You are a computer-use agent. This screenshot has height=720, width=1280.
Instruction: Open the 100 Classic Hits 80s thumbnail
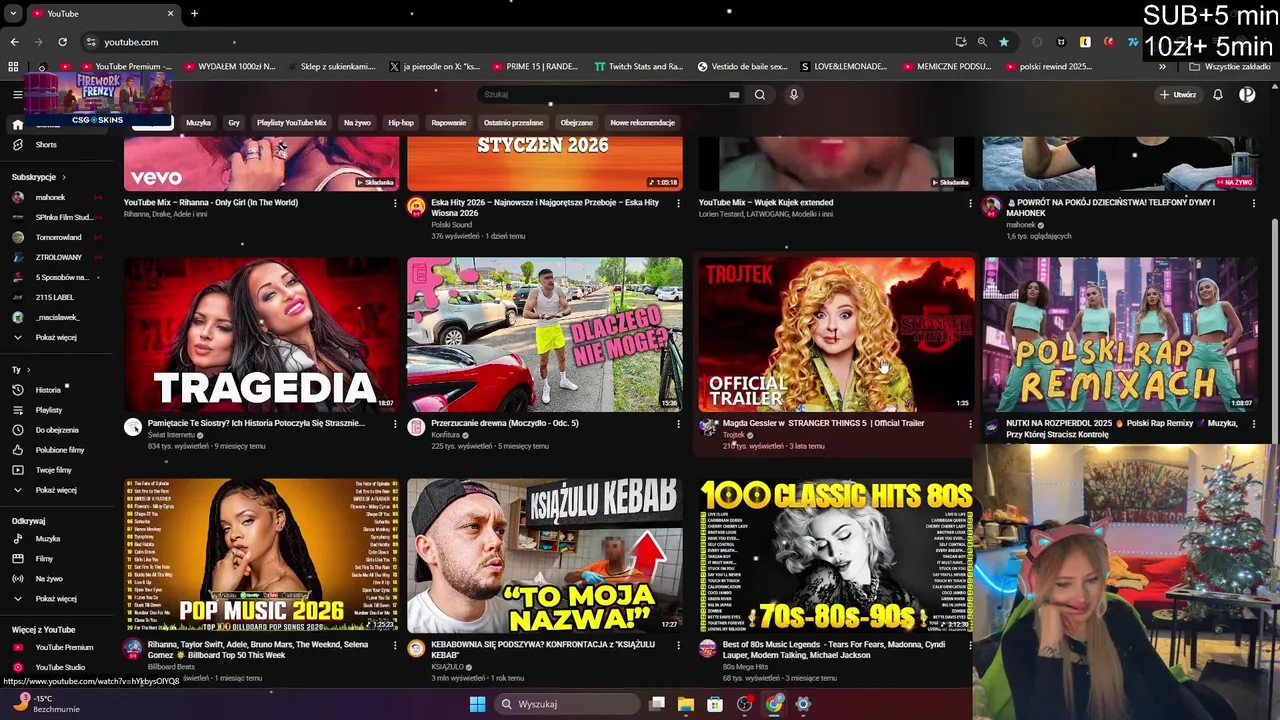836,555
